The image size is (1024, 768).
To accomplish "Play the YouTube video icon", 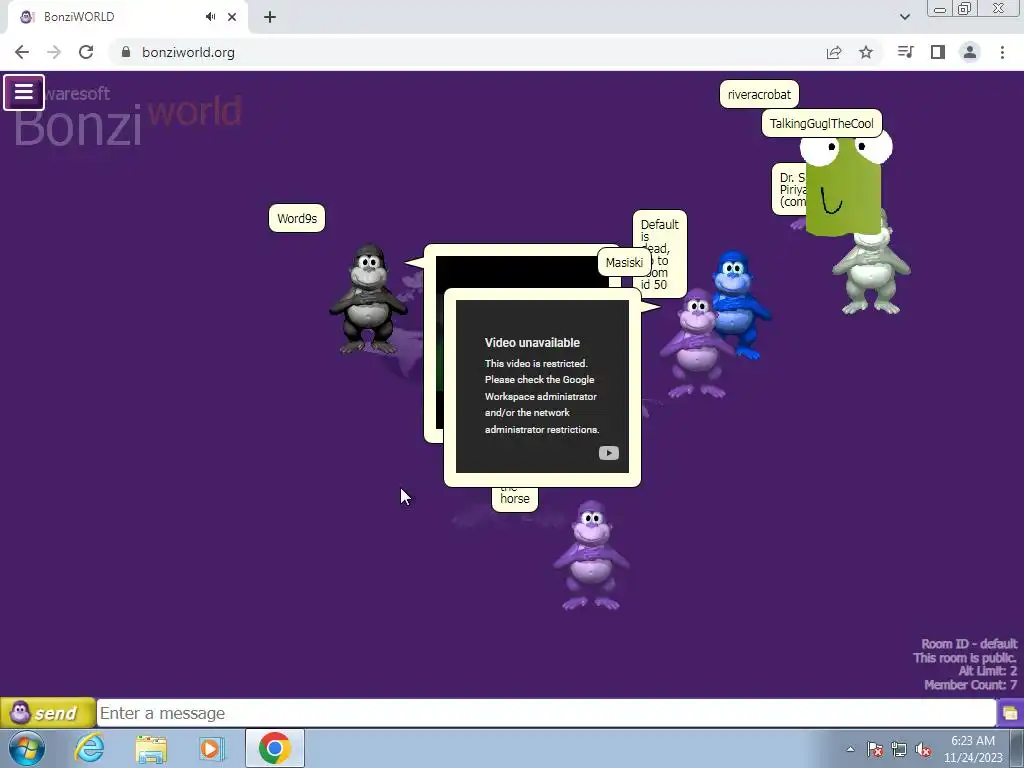I will pos(609,453).
